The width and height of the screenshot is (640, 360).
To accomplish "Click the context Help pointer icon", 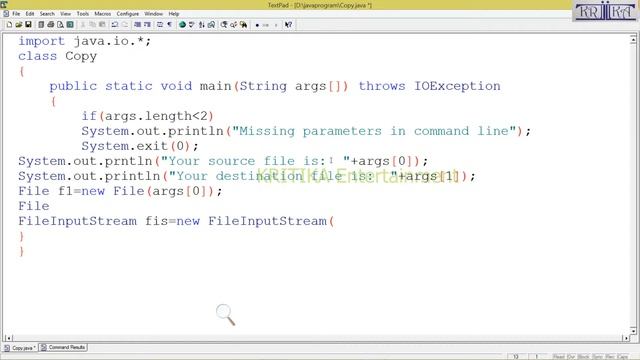I will (x=289, y=25).
